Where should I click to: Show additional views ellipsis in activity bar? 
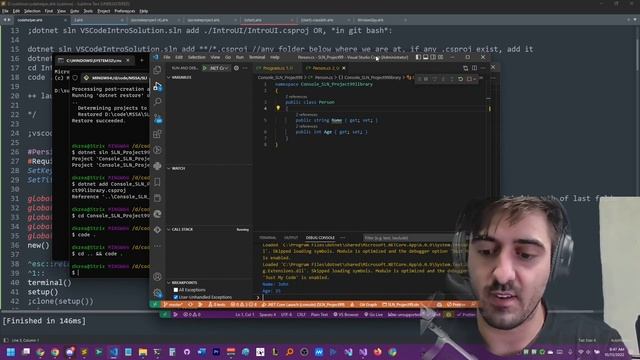tap(157, 245)
